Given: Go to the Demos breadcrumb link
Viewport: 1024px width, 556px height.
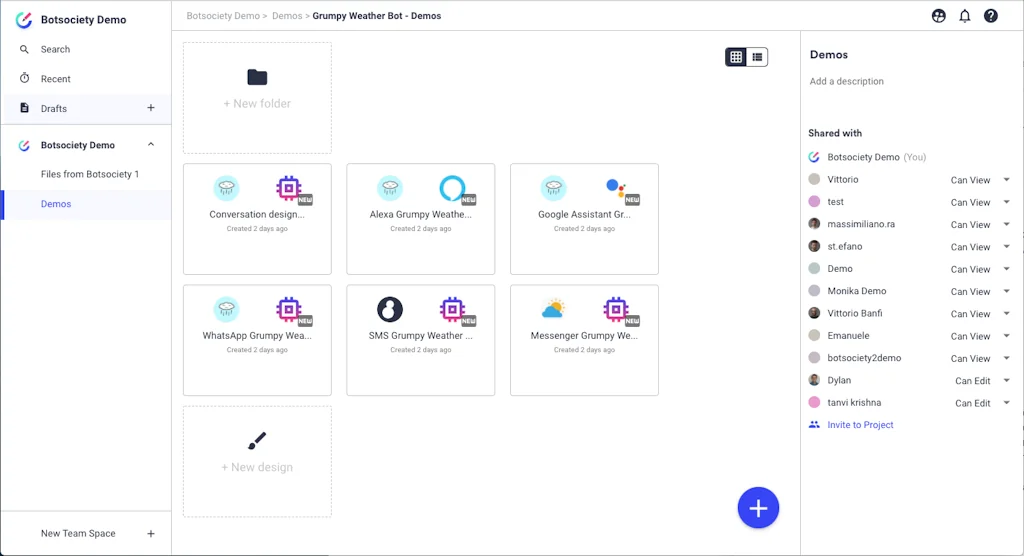Looking at the screenshot, I should (287, 16).
